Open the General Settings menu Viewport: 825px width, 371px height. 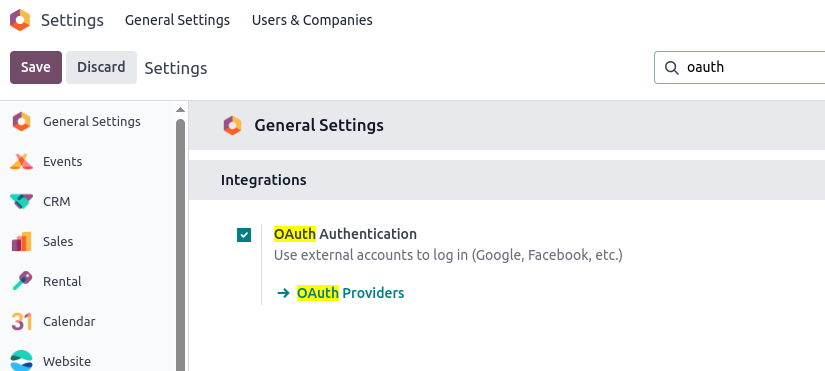pyautogui.click(x=177, y=20)
